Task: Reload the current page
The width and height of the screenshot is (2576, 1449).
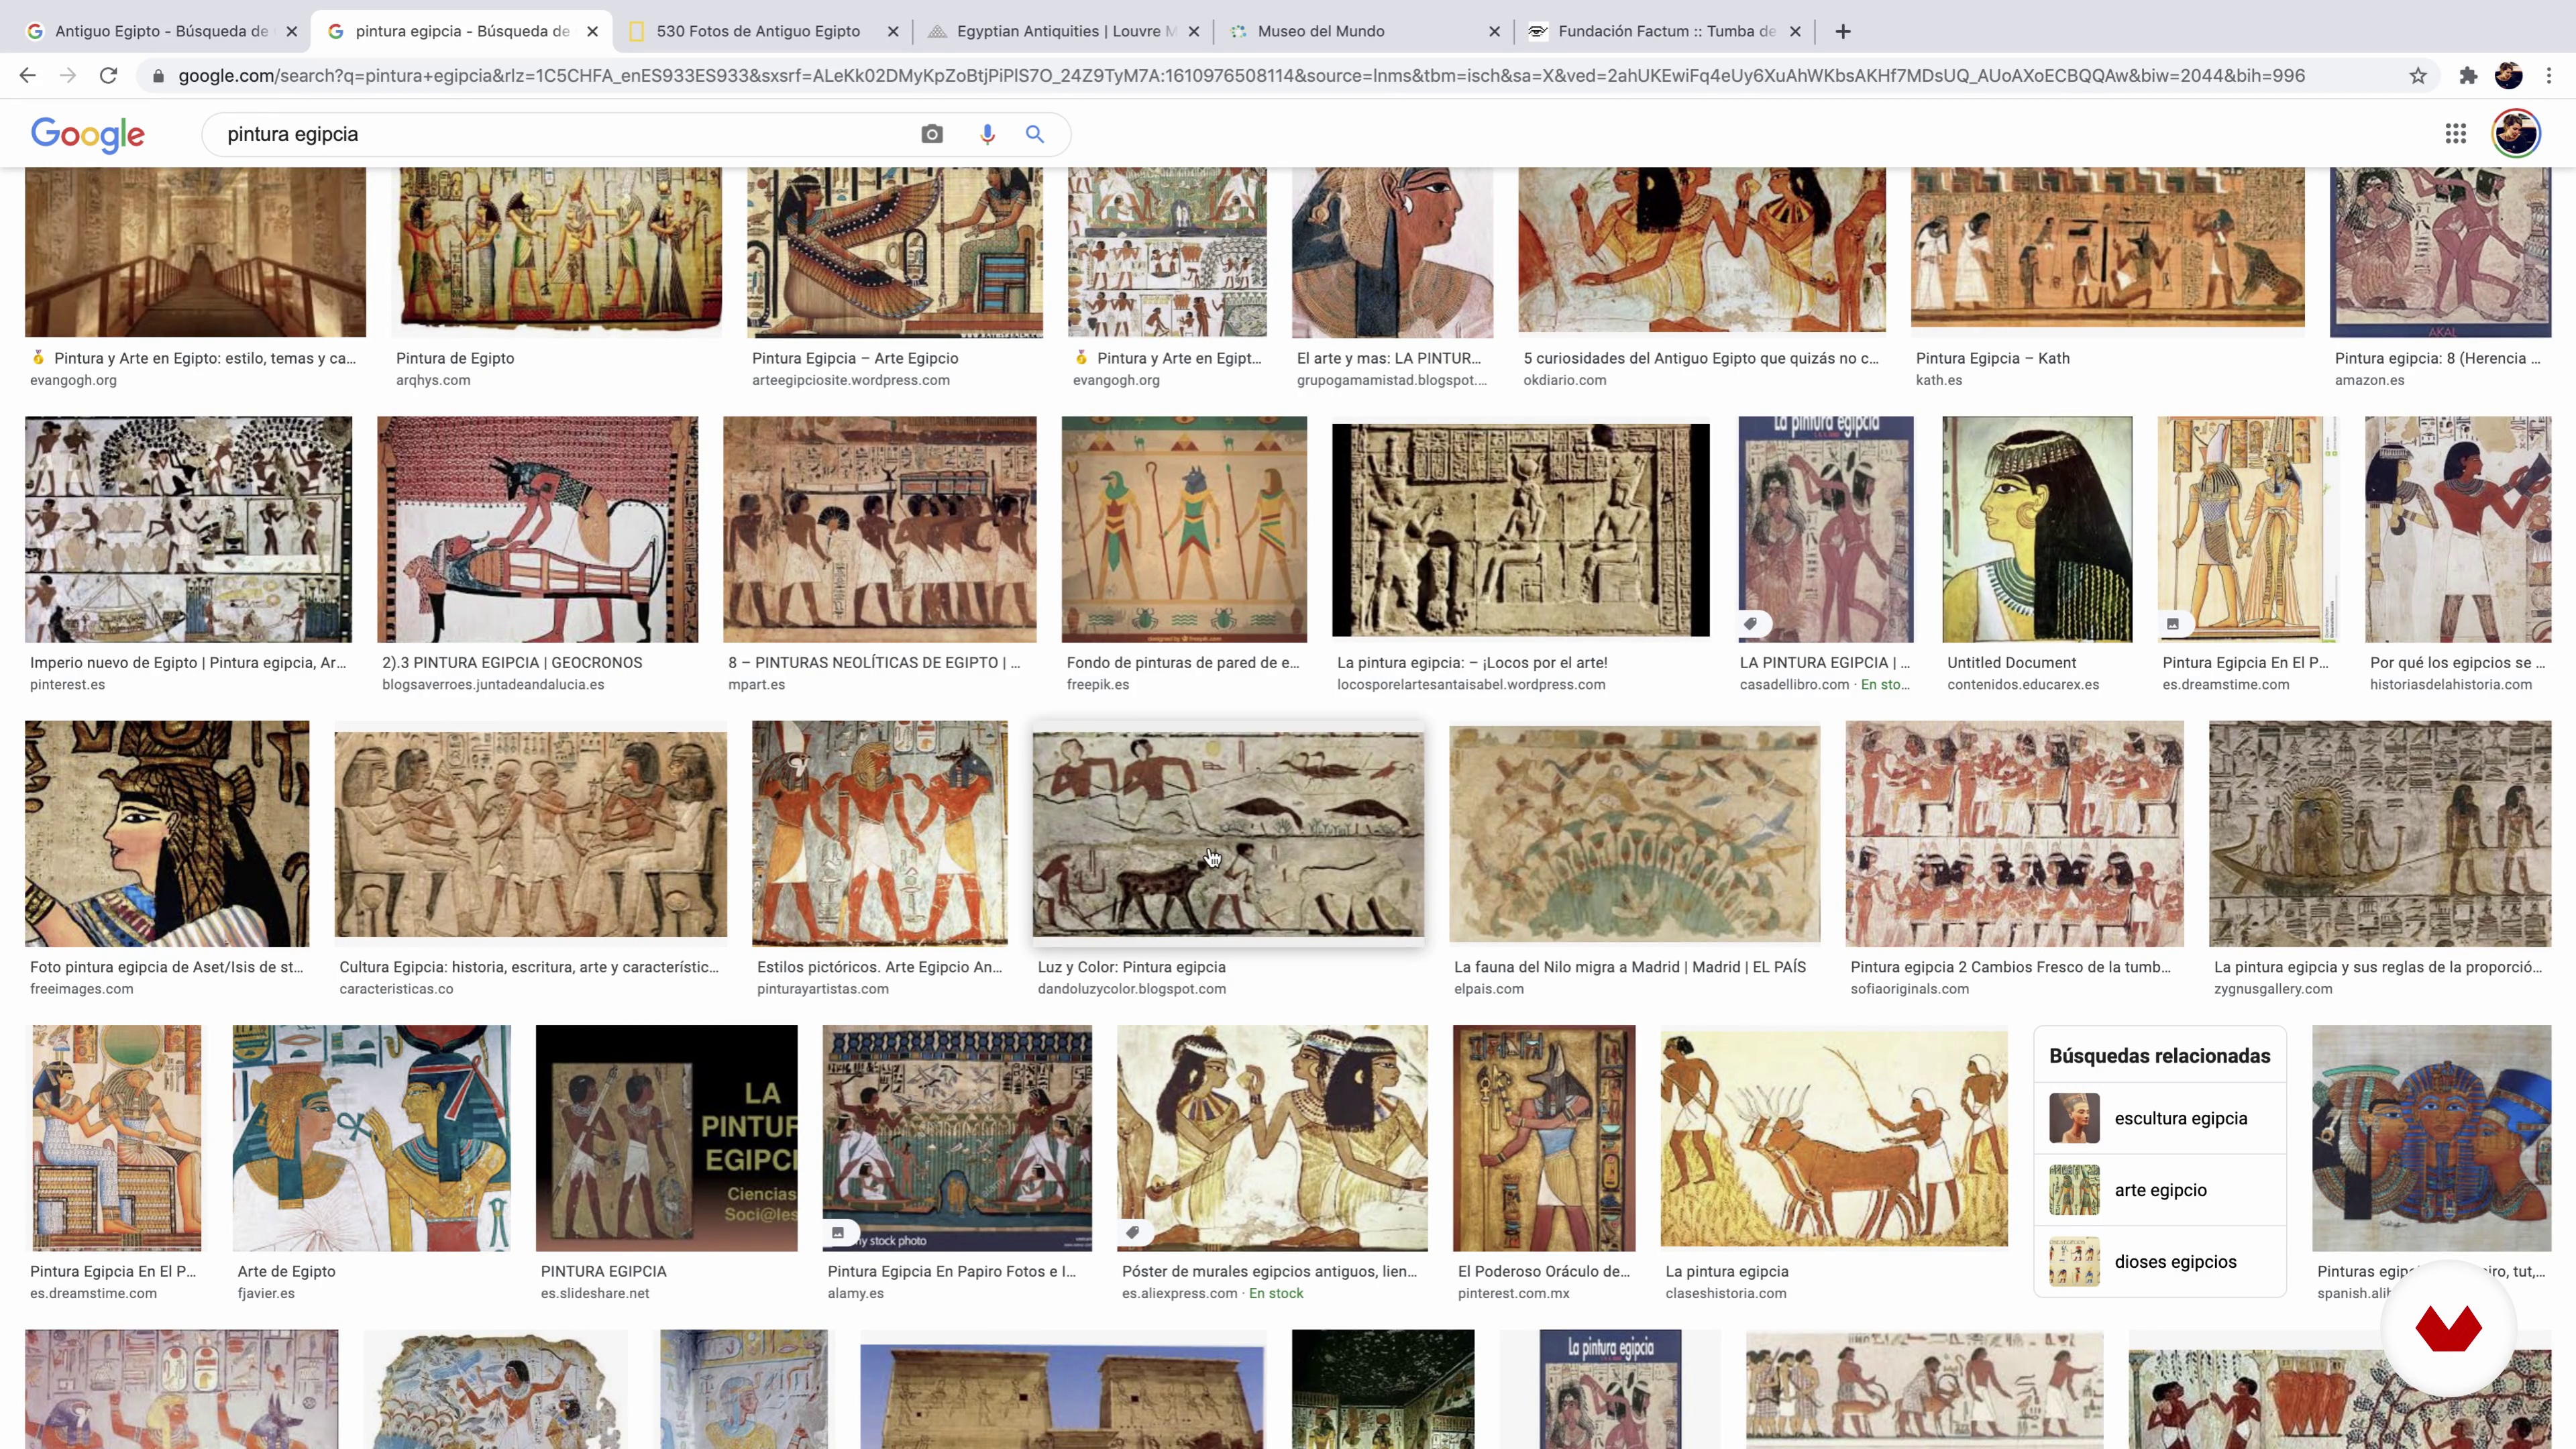Action: point(108,76)
